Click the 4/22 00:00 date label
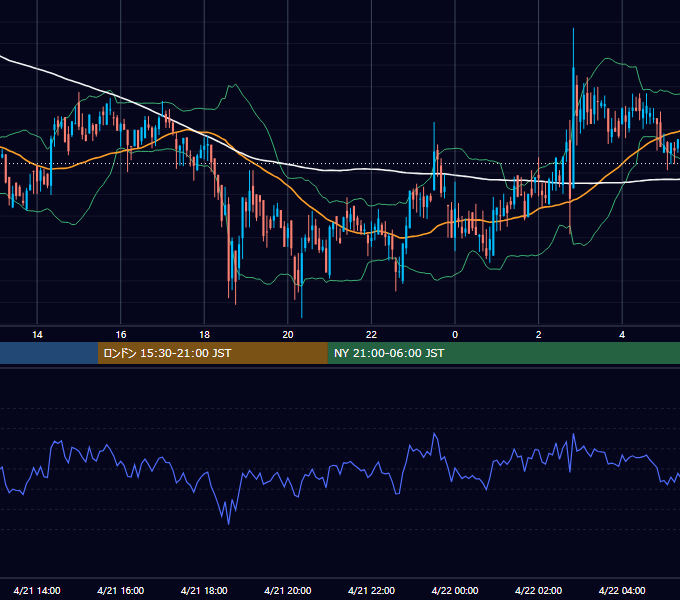 point(455,590)
